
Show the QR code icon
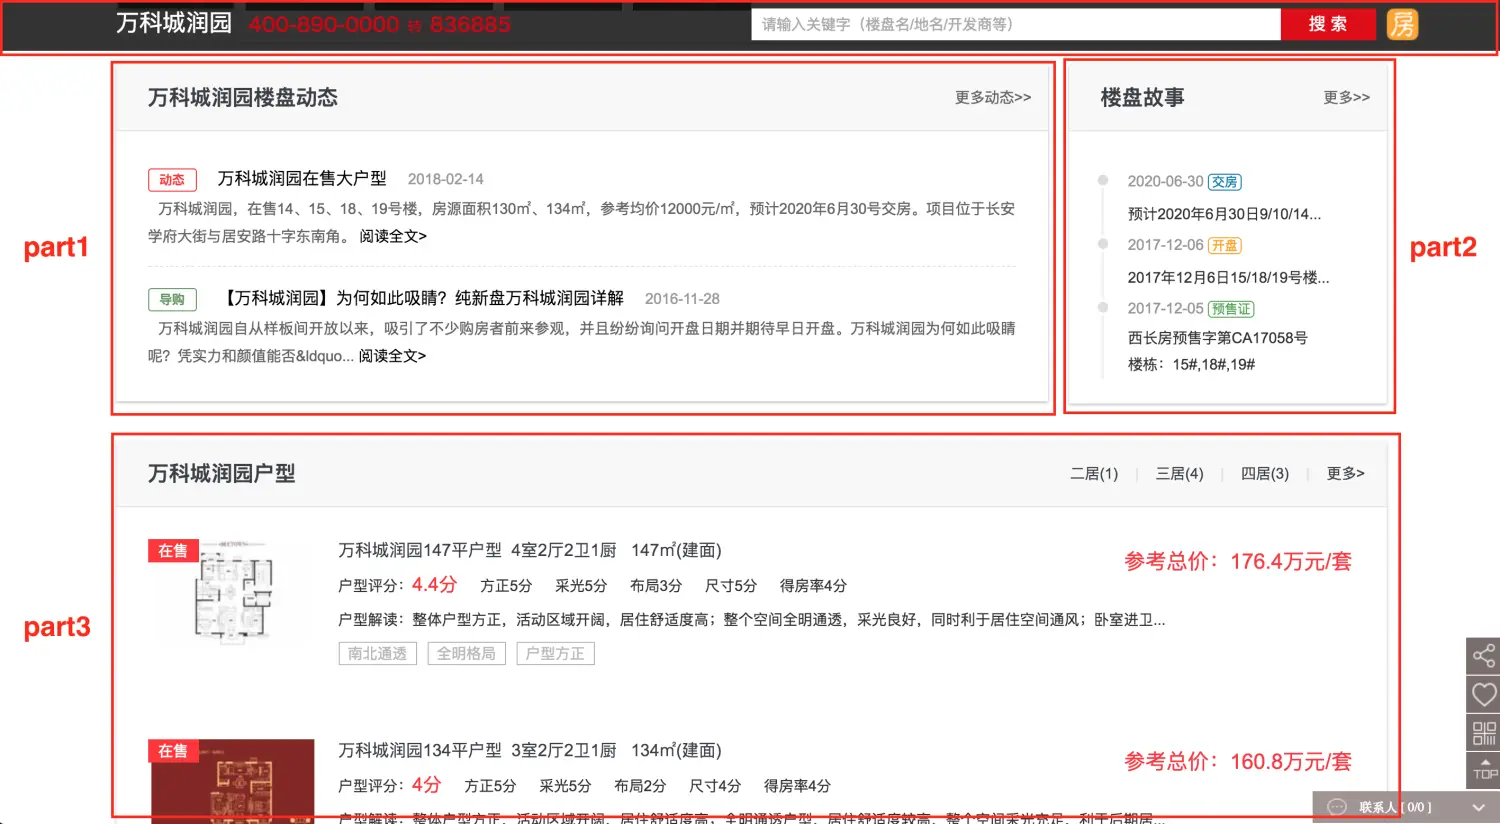click(1484, 732)
